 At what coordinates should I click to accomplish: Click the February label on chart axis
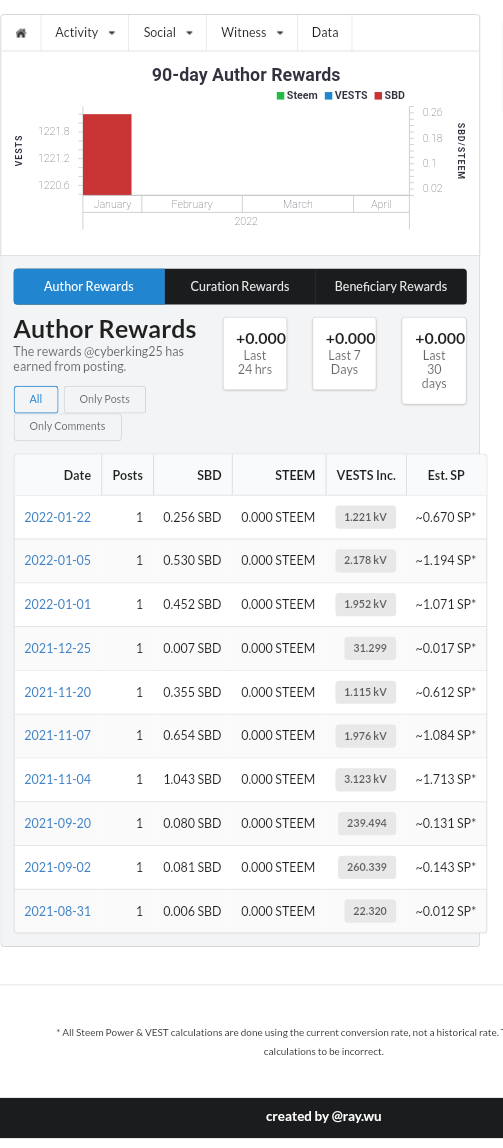192,204
